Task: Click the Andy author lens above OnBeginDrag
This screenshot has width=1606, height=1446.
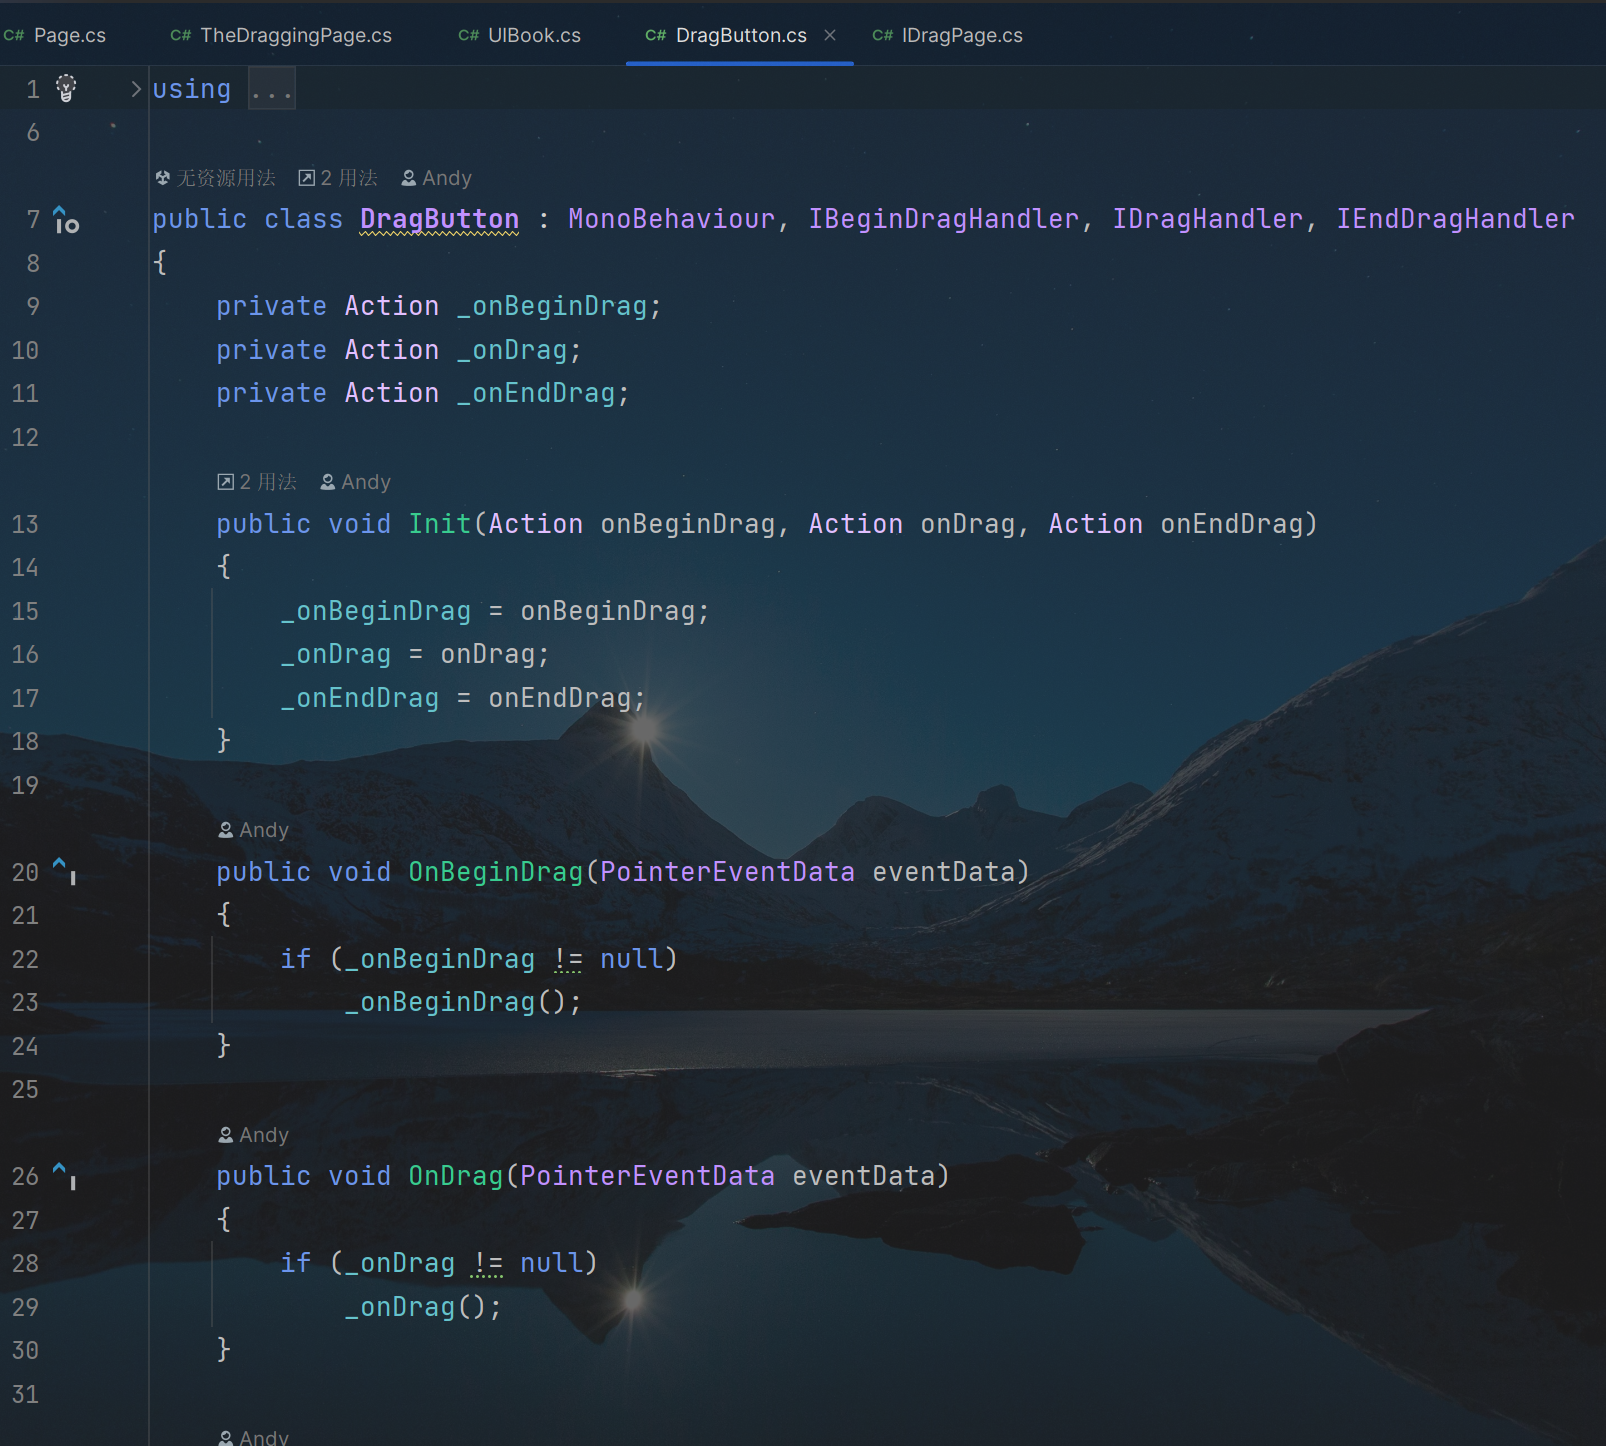Action: pyautogui.click(x=253, y=830)
